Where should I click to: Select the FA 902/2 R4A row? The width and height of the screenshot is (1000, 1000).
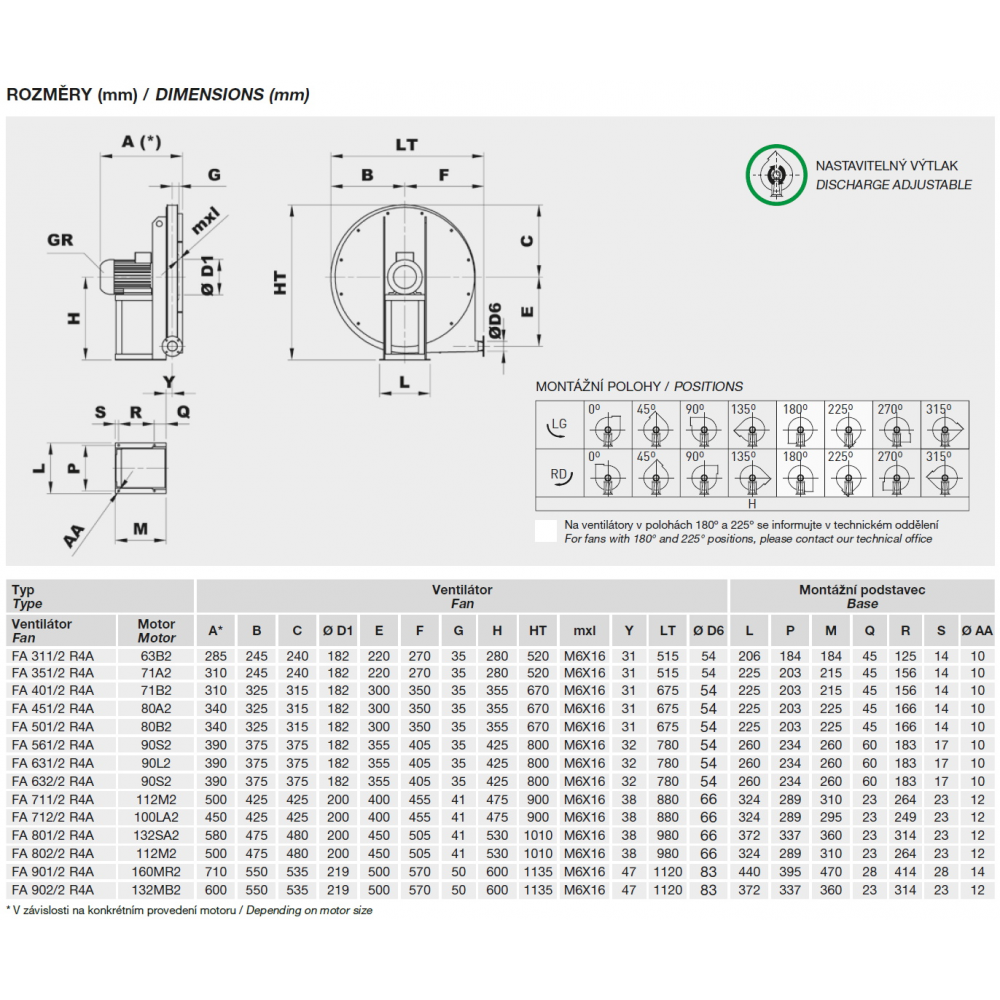[500, 890]
